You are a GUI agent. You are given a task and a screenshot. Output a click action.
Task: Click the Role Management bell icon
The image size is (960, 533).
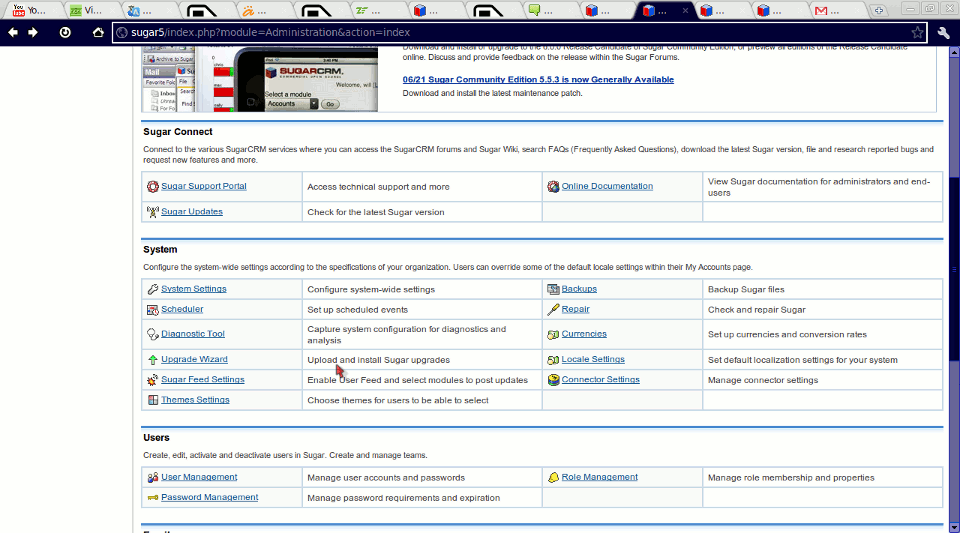(553, 478)
